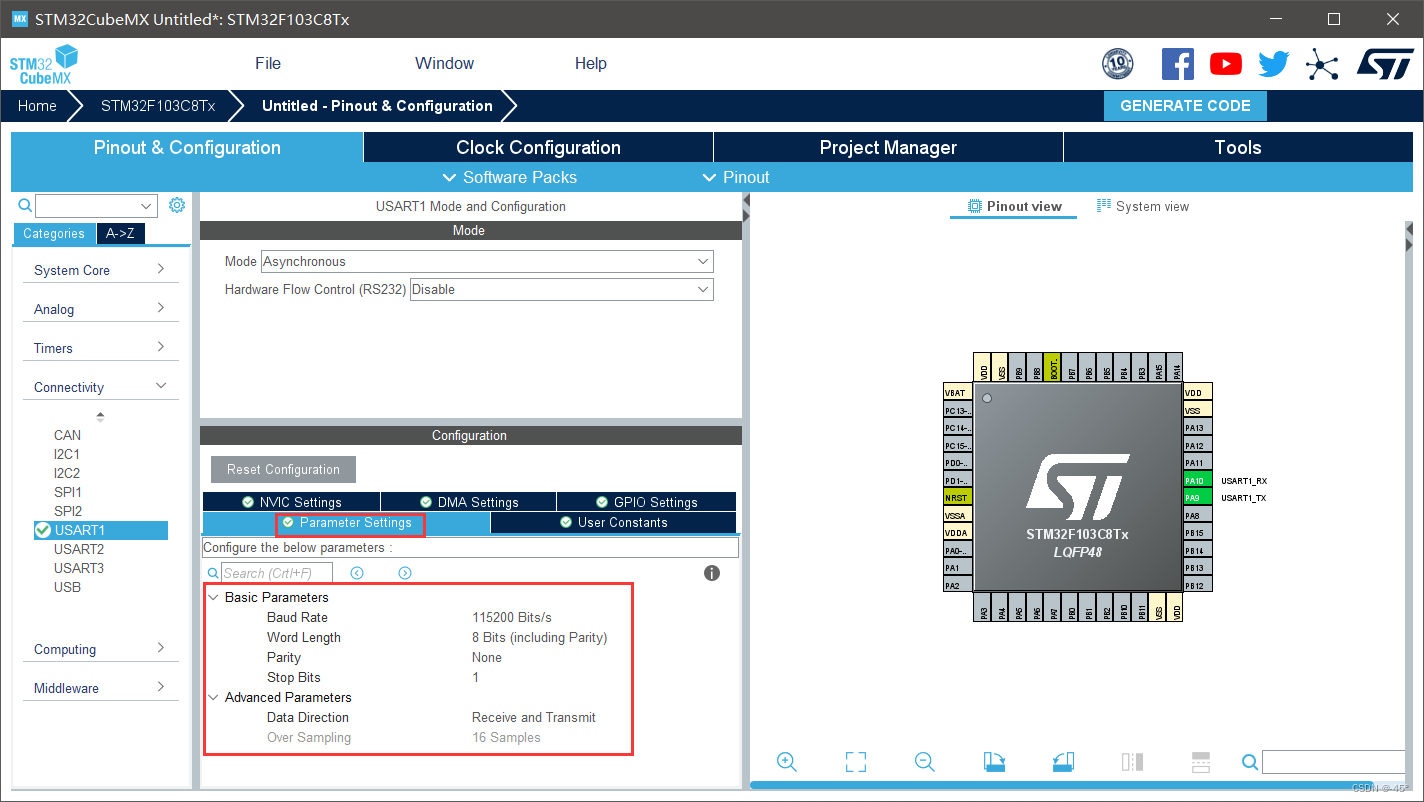1424x802 pixels.
Task: Go to next parameter search result
Action: 405,573
